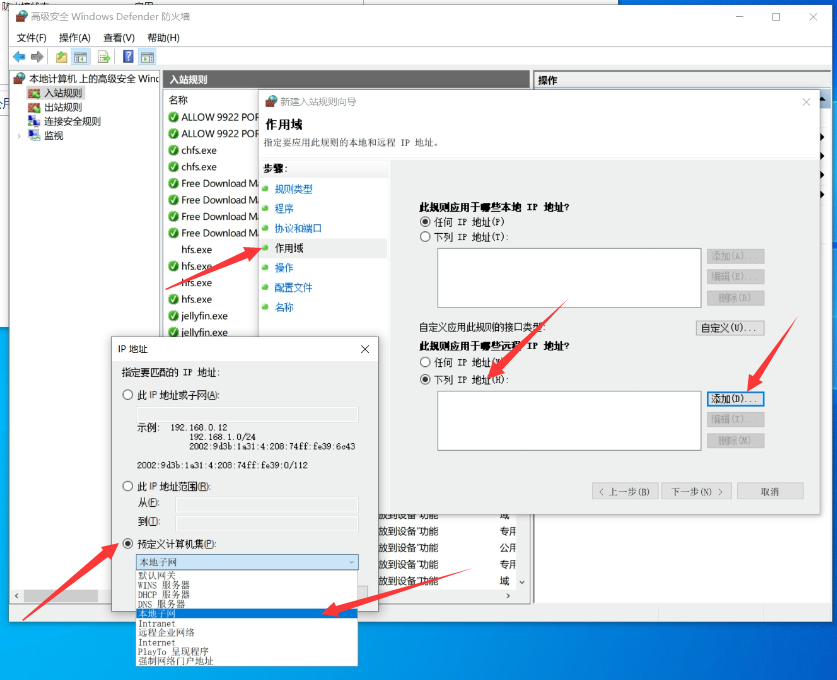Click the remote IP addresses list box
This screenshot has height=680, width=837.
click(x=569, y=421)
